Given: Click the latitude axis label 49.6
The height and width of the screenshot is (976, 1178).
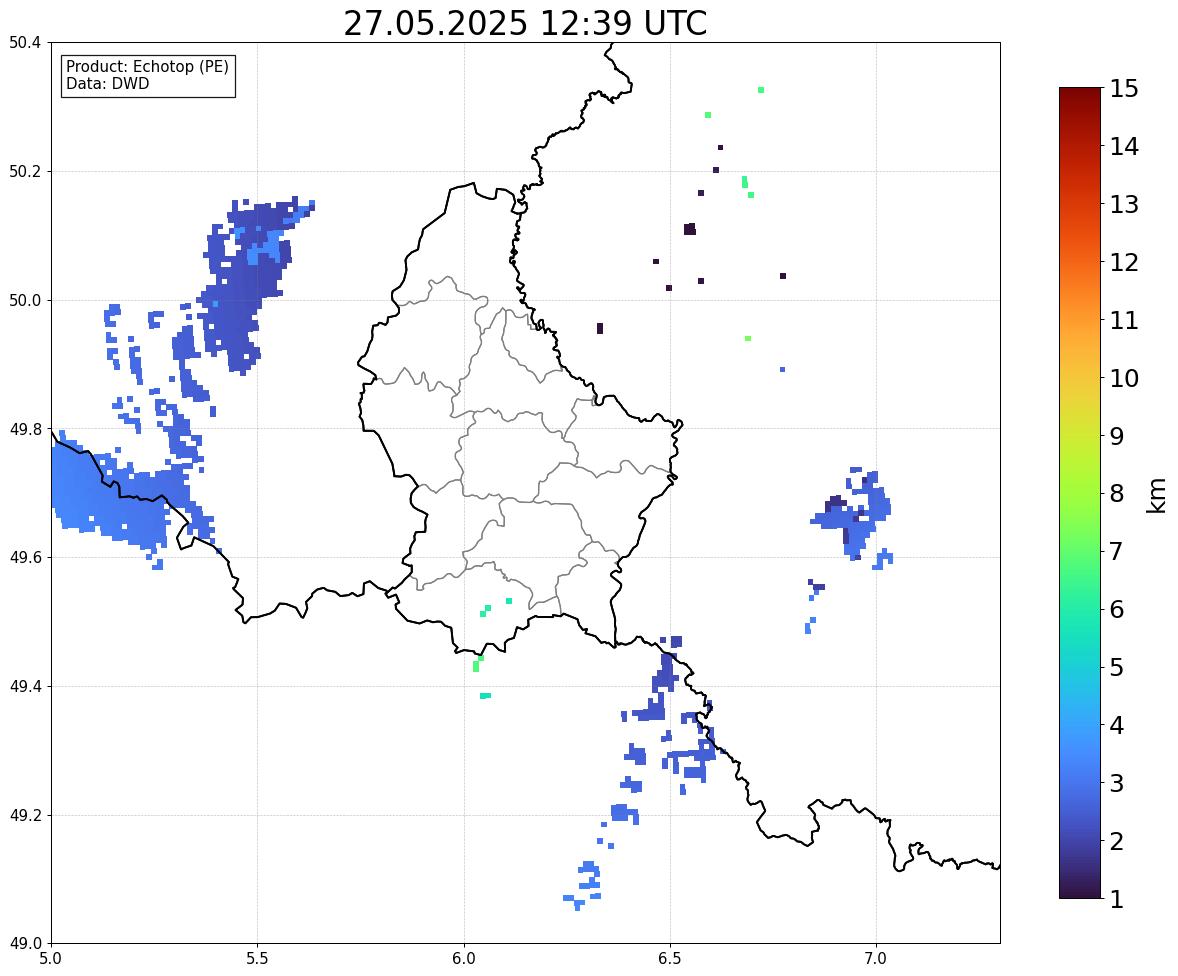Looking at the screenshot, I should [x=25, y=557].
